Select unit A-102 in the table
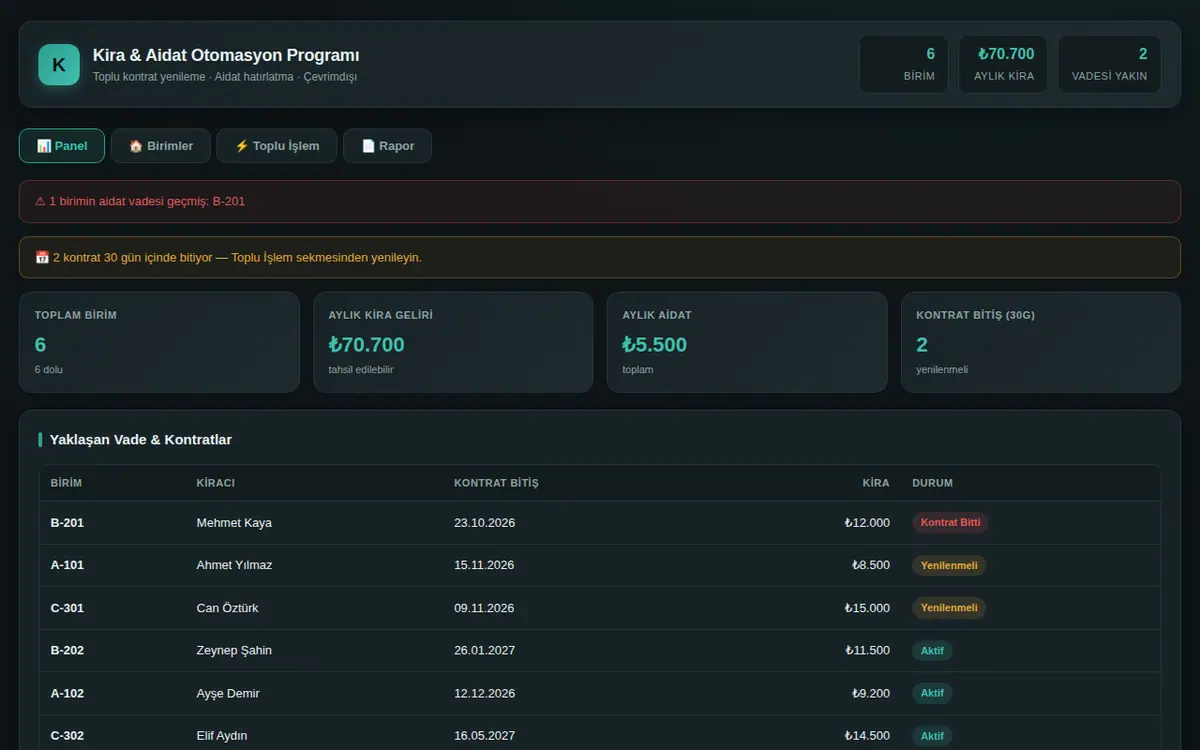The image size is (1200, 750). pos(67,693)
